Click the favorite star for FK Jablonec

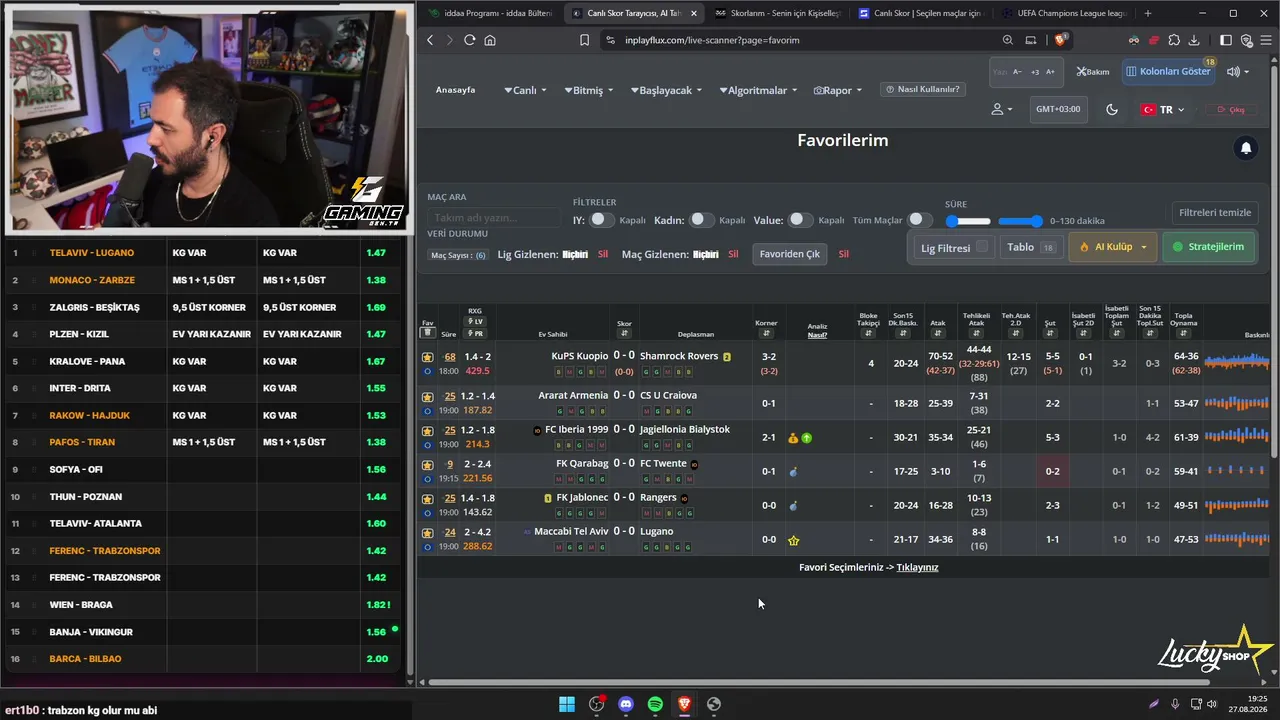coord(428,499)
